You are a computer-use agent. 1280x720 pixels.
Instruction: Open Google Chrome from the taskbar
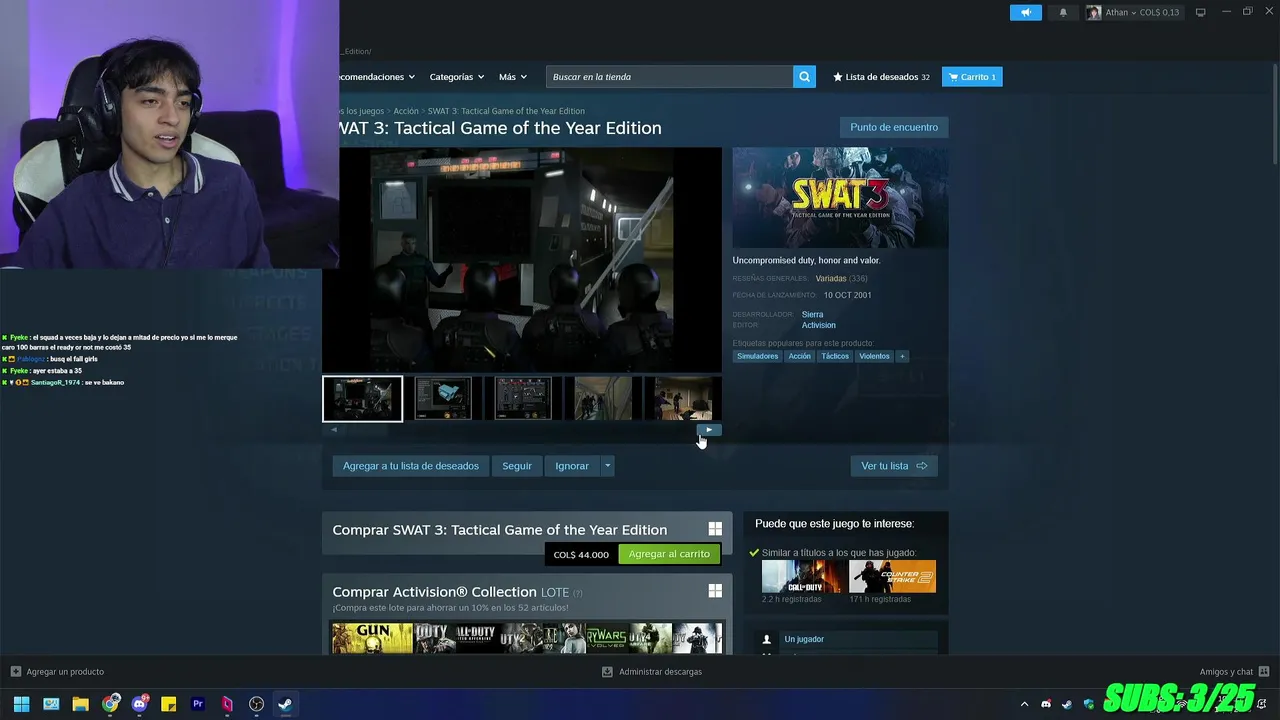click(110, 704)
